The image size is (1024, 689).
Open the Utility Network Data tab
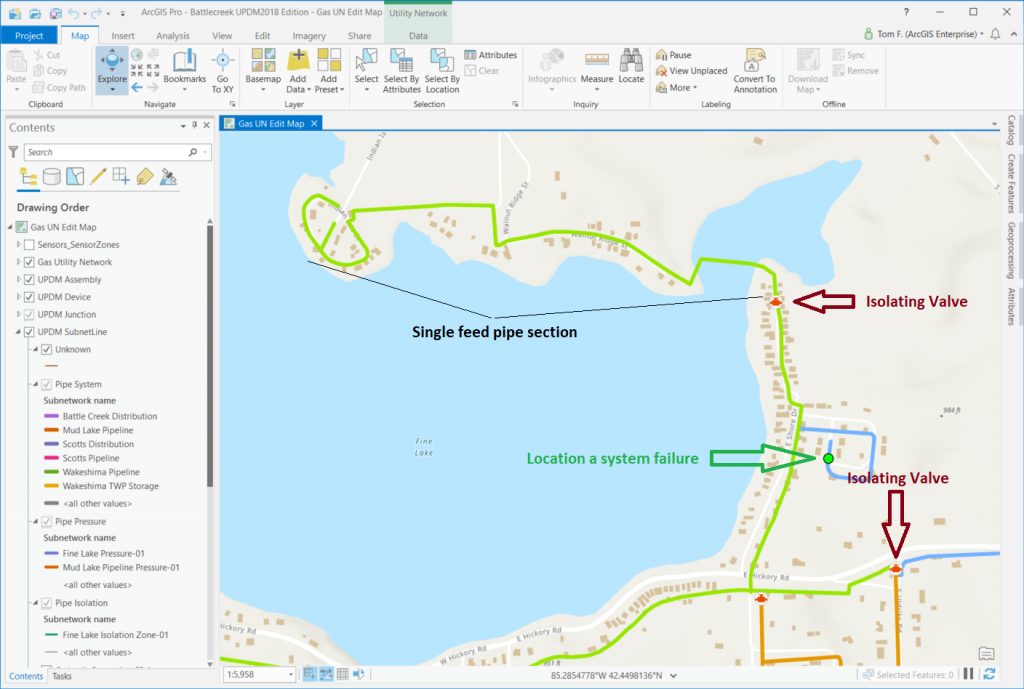point(418,34)
